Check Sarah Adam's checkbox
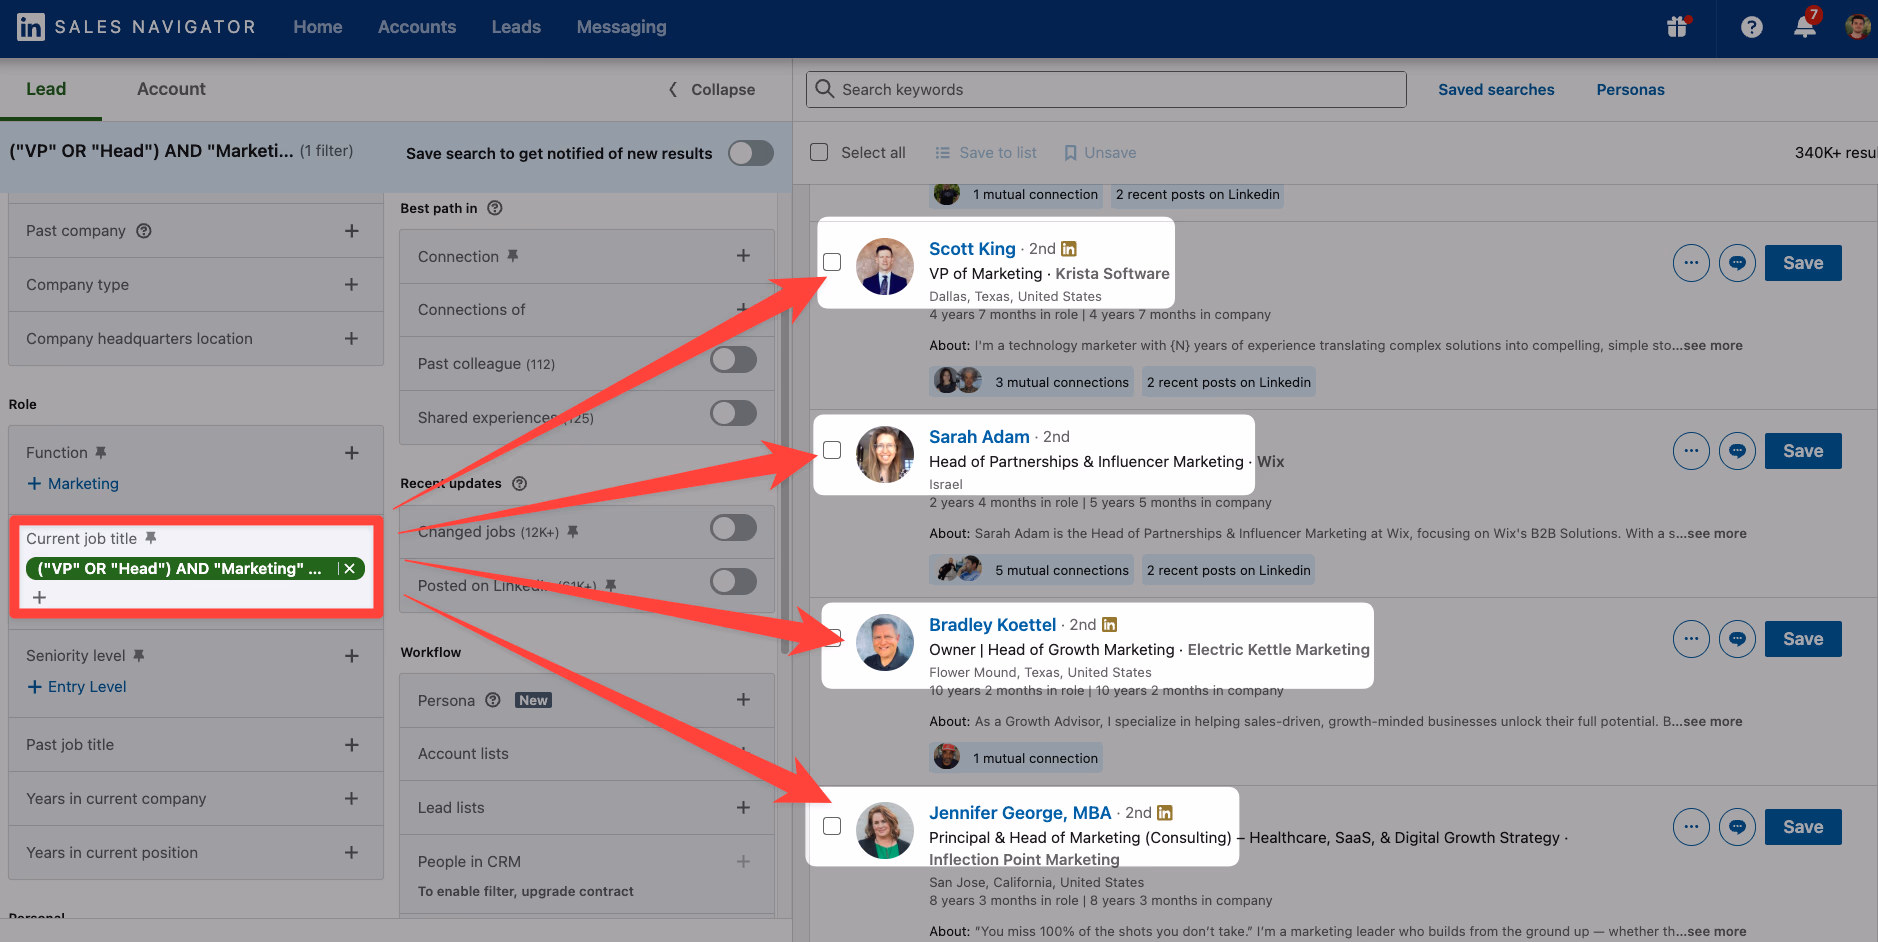The width and height of the screenshot is (1878, 942). pyautogui.click(x=832, y=450)
